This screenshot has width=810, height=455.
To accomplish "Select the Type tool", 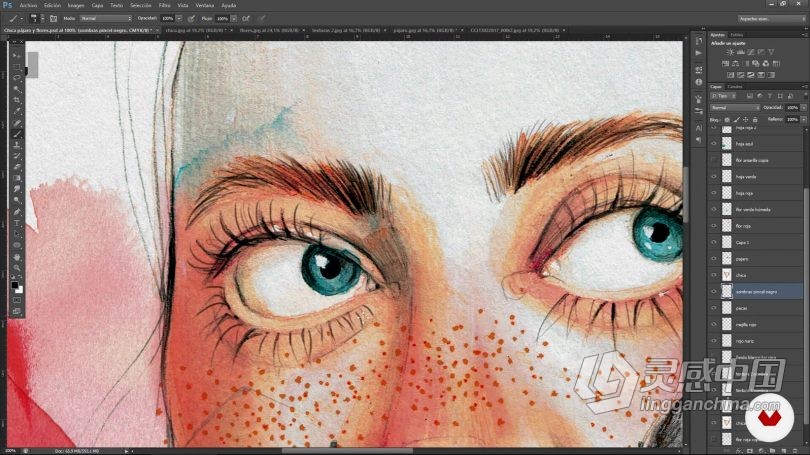I will point(17,223).
